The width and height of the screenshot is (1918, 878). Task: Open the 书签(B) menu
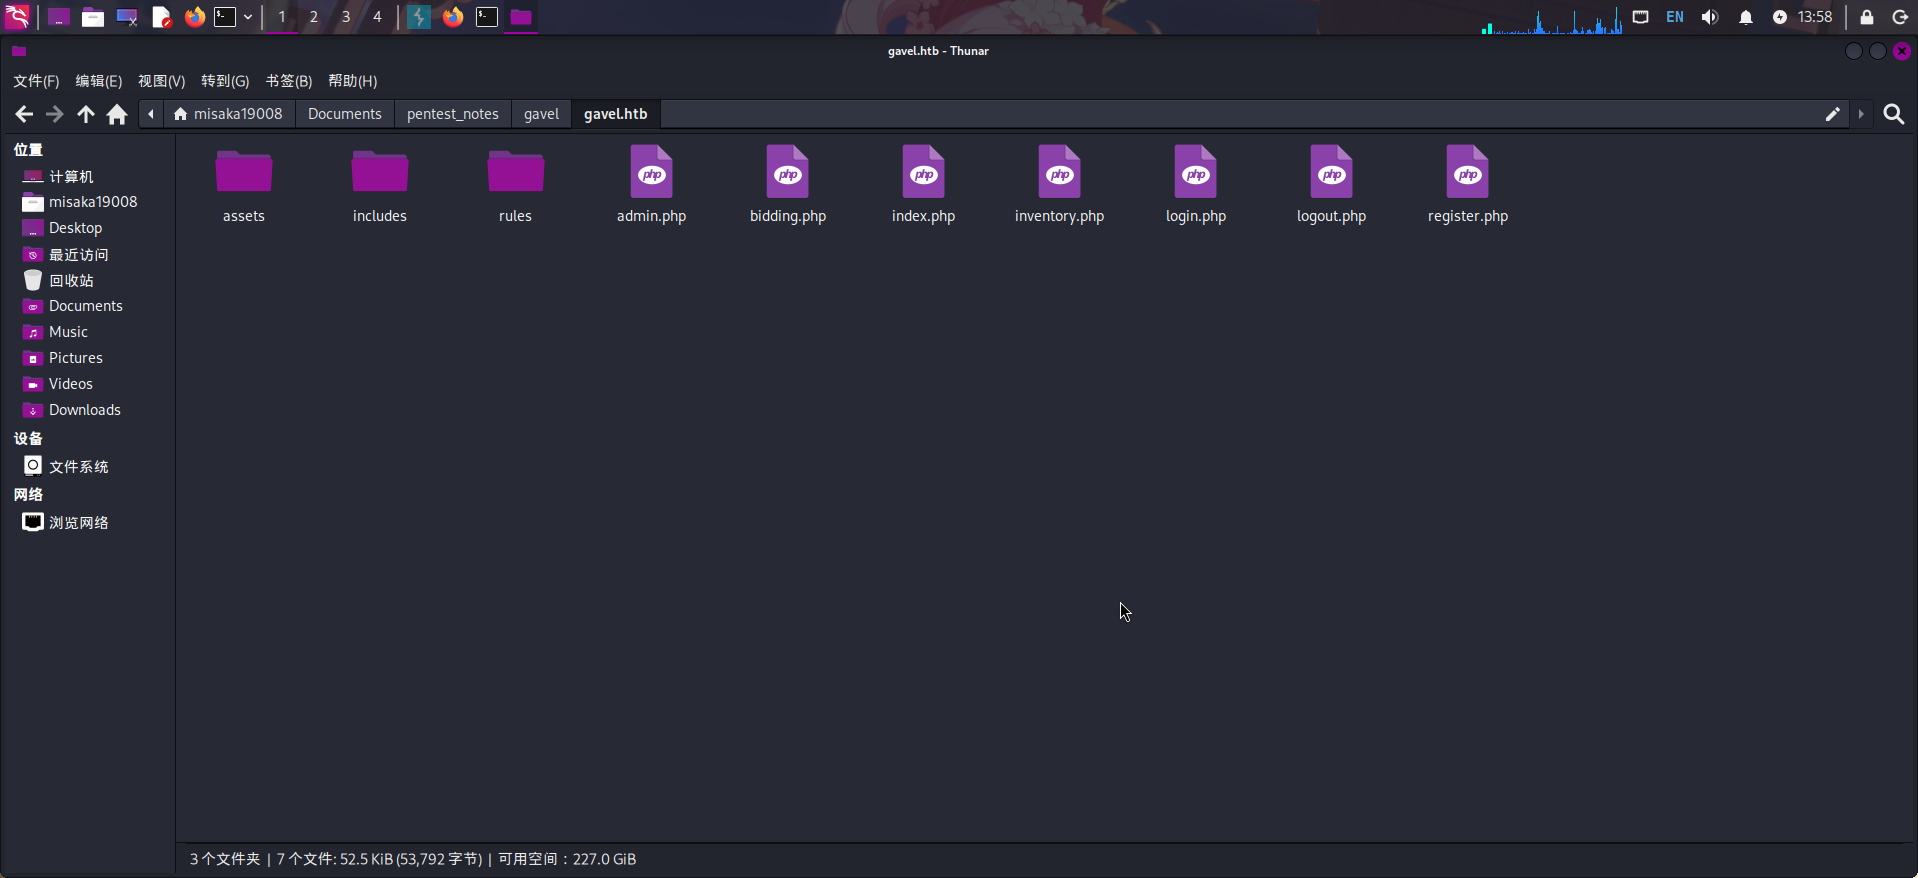[x=289, y=81]
